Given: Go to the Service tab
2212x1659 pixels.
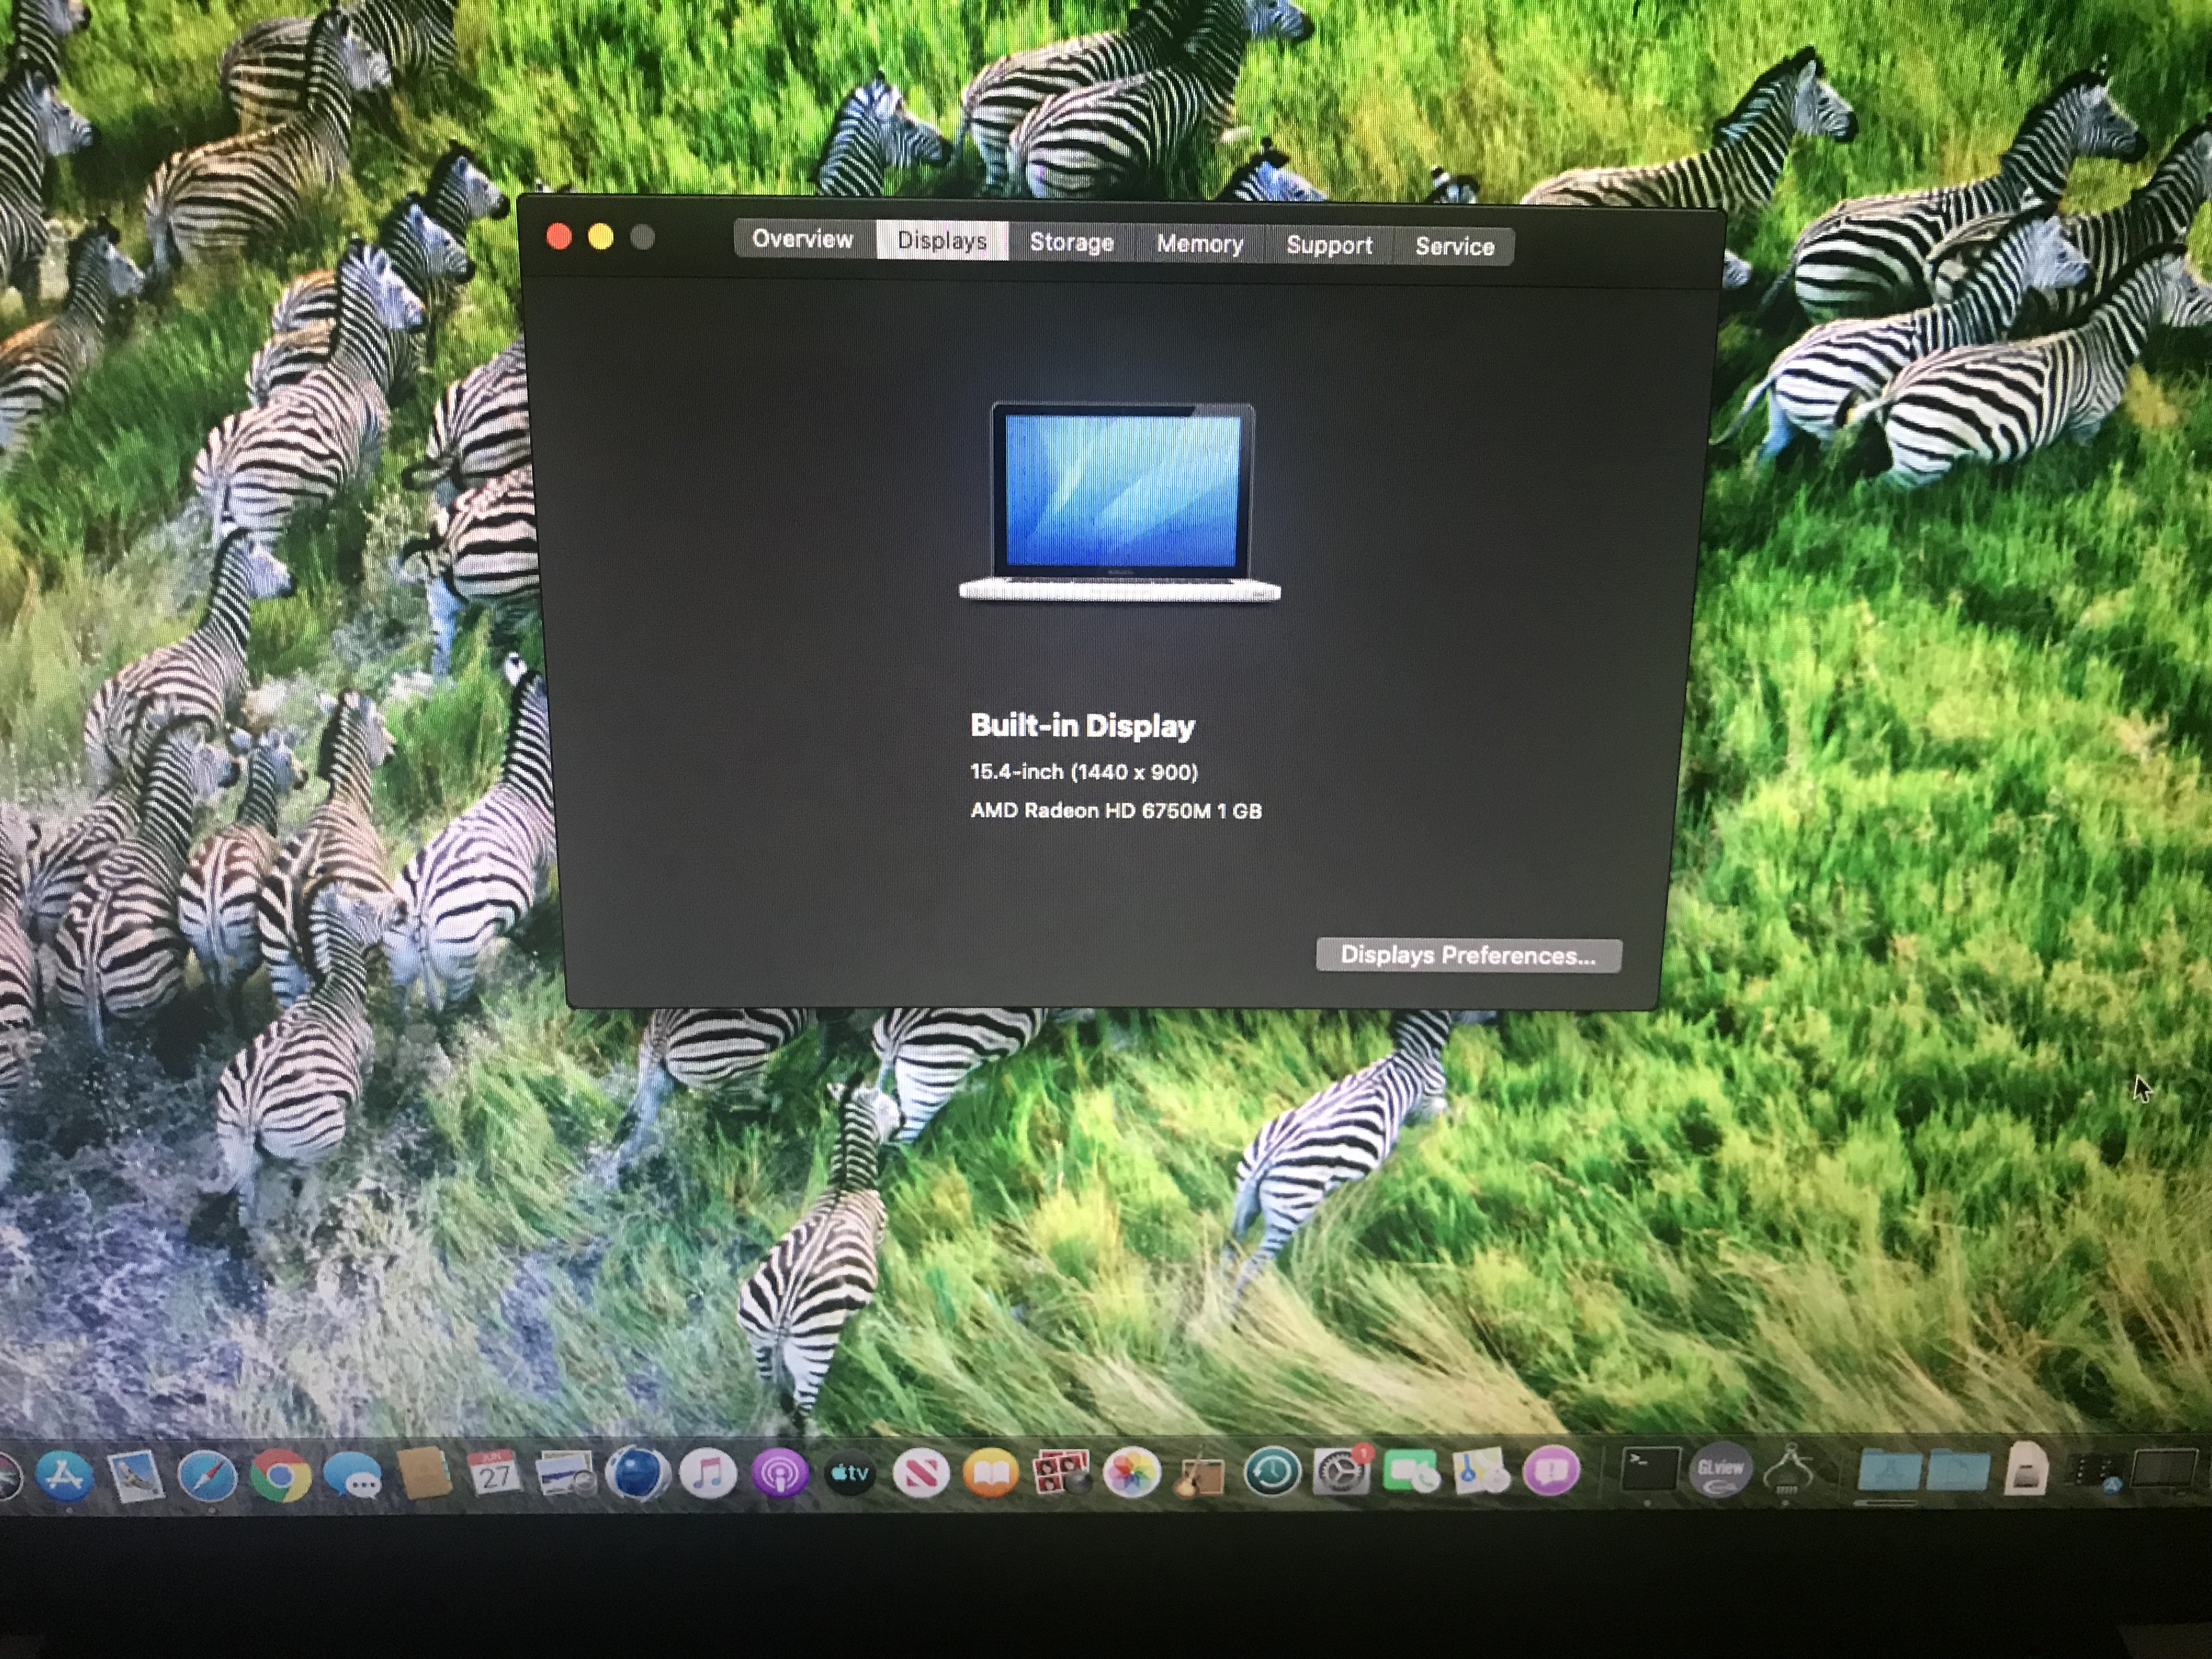Looking at the screenshot, I should [x=1454, y=246].
